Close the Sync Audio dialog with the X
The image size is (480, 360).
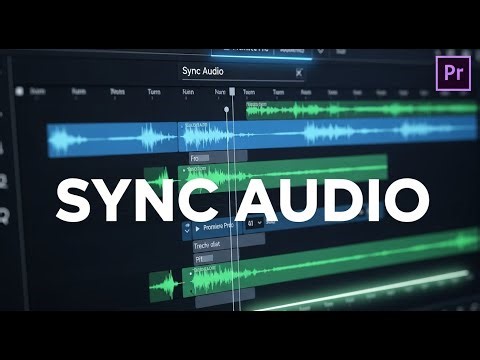point(299,72)
